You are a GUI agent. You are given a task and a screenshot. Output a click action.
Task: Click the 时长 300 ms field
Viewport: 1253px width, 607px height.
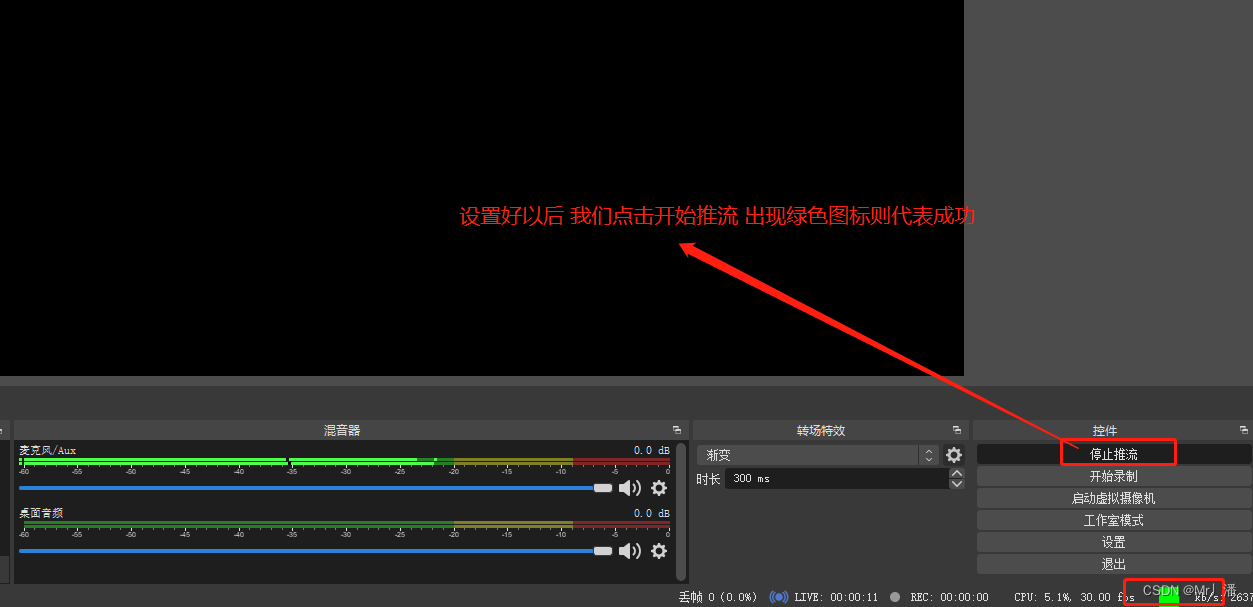[x=837, y=479]
